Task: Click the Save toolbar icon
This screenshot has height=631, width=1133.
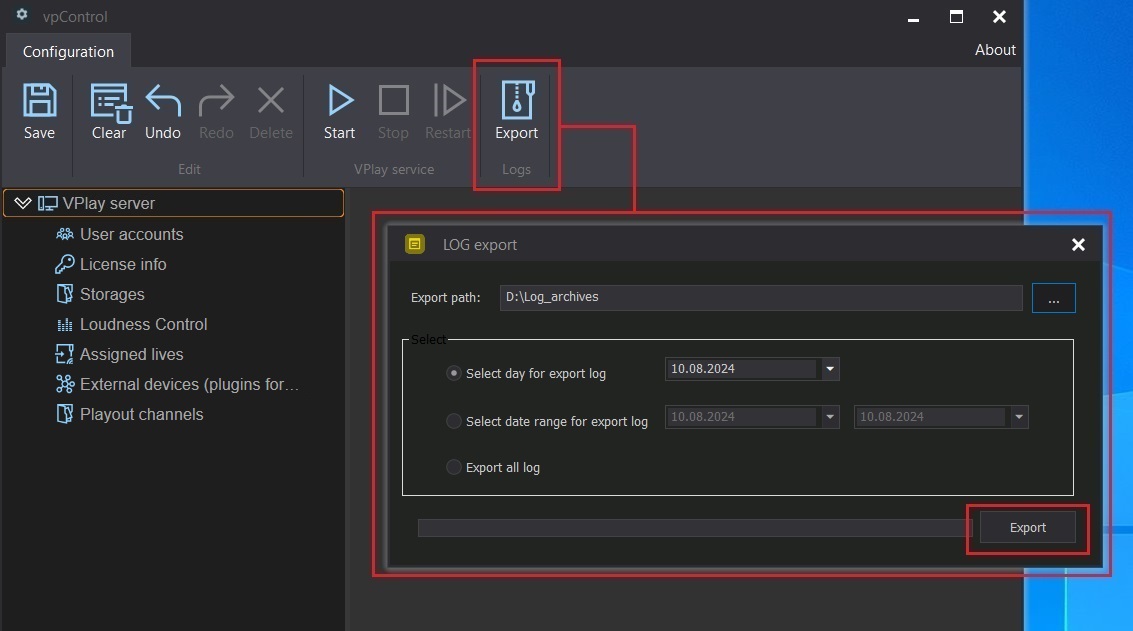Action: pos(39,100)
